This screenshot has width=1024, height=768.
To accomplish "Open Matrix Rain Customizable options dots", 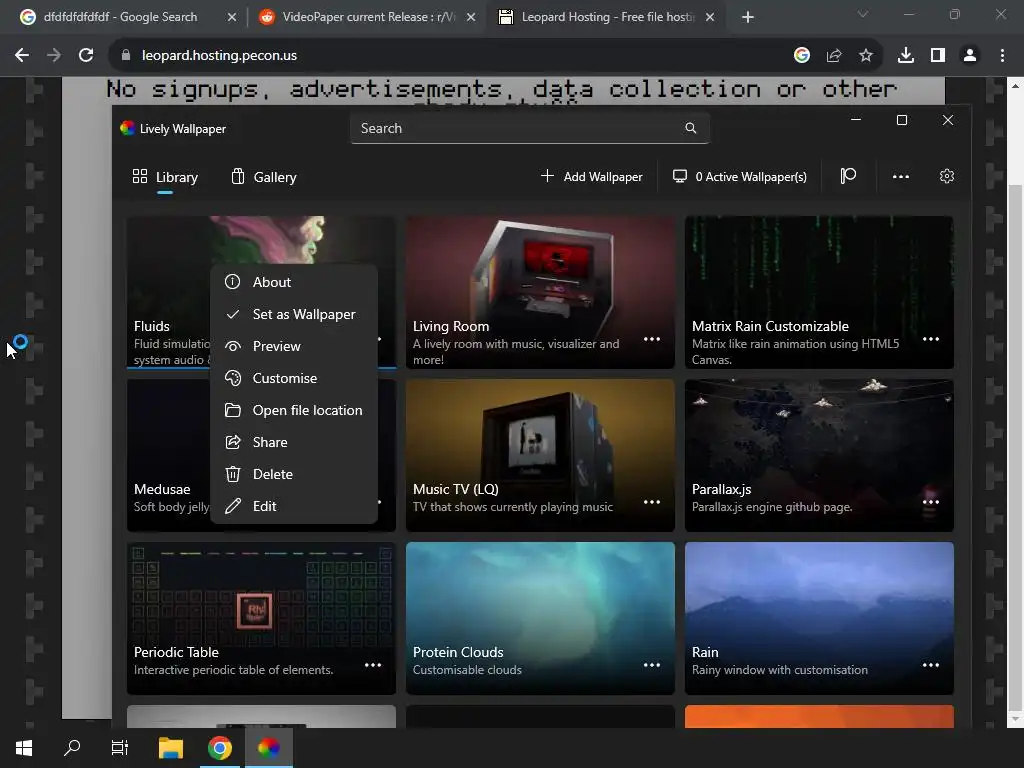I will (x=931, y=339).
